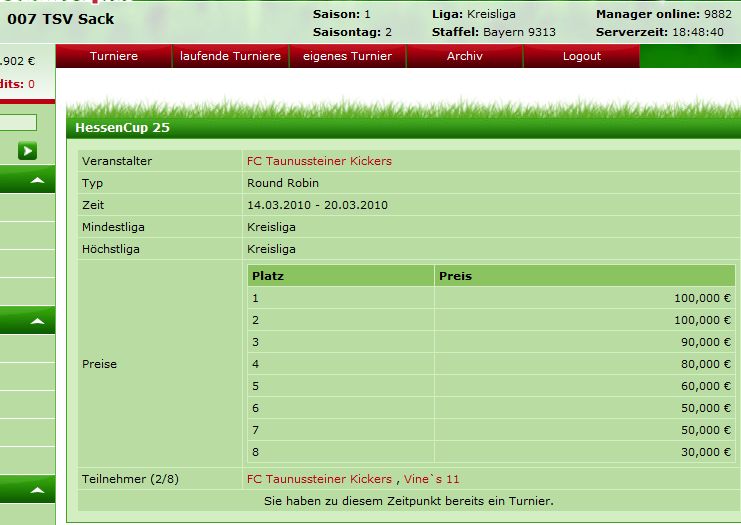Collapse the second sidebar section arrow

pos(37,321)
